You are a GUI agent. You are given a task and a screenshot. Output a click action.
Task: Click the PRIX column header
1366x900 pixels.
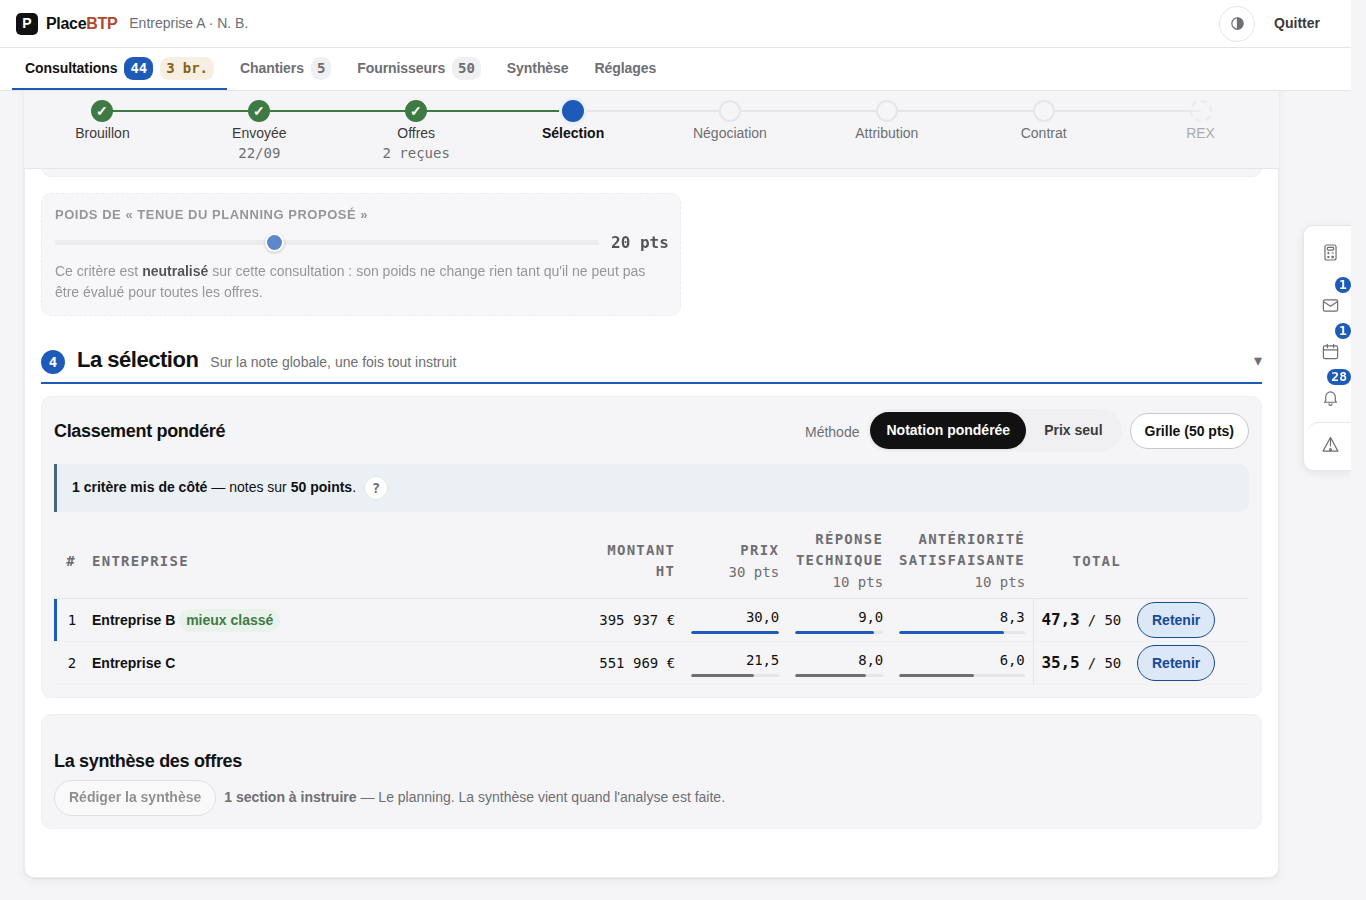point(759,550)
